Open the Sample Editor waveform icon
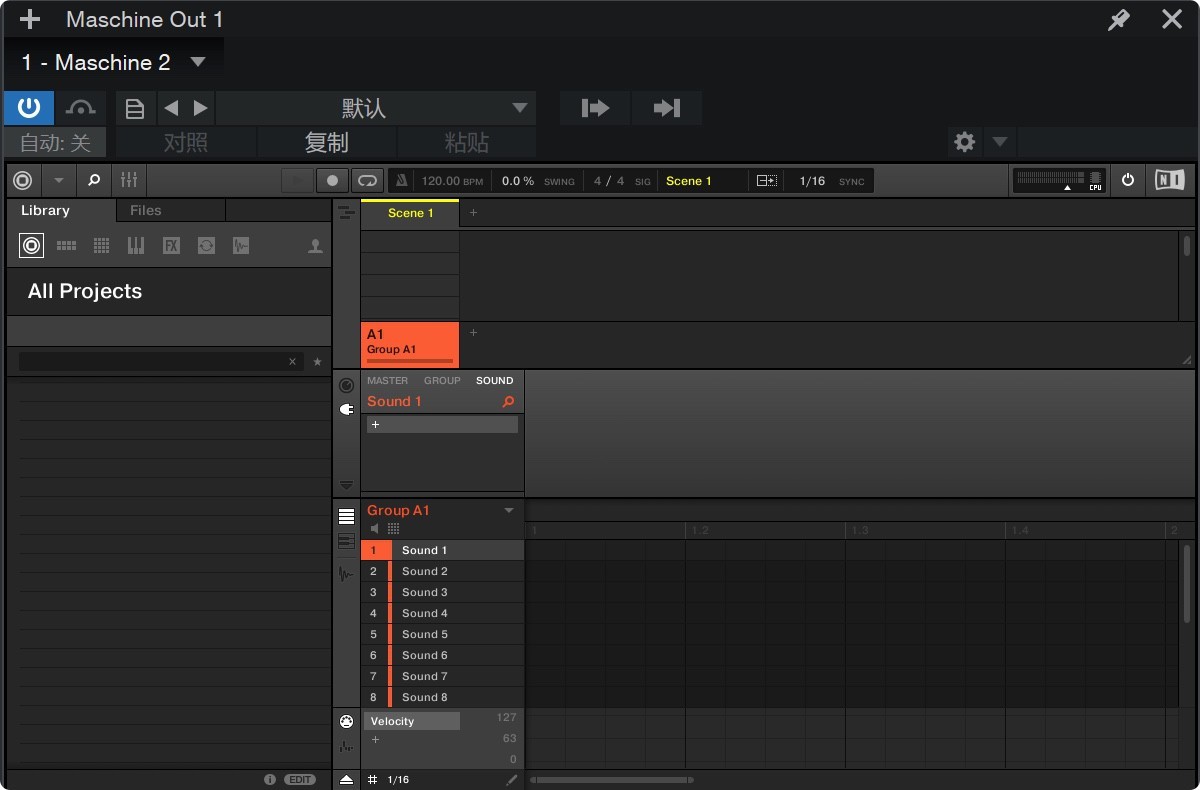The width and height of the screenshot is (1200, 790). [346, 574]
